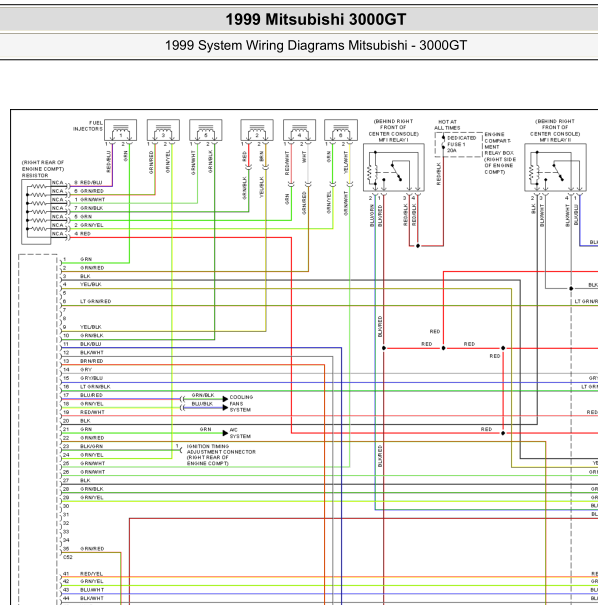Click the 1999 Mitsubishi 3000GT title header
598x605 pixels.
pos(316,19)
